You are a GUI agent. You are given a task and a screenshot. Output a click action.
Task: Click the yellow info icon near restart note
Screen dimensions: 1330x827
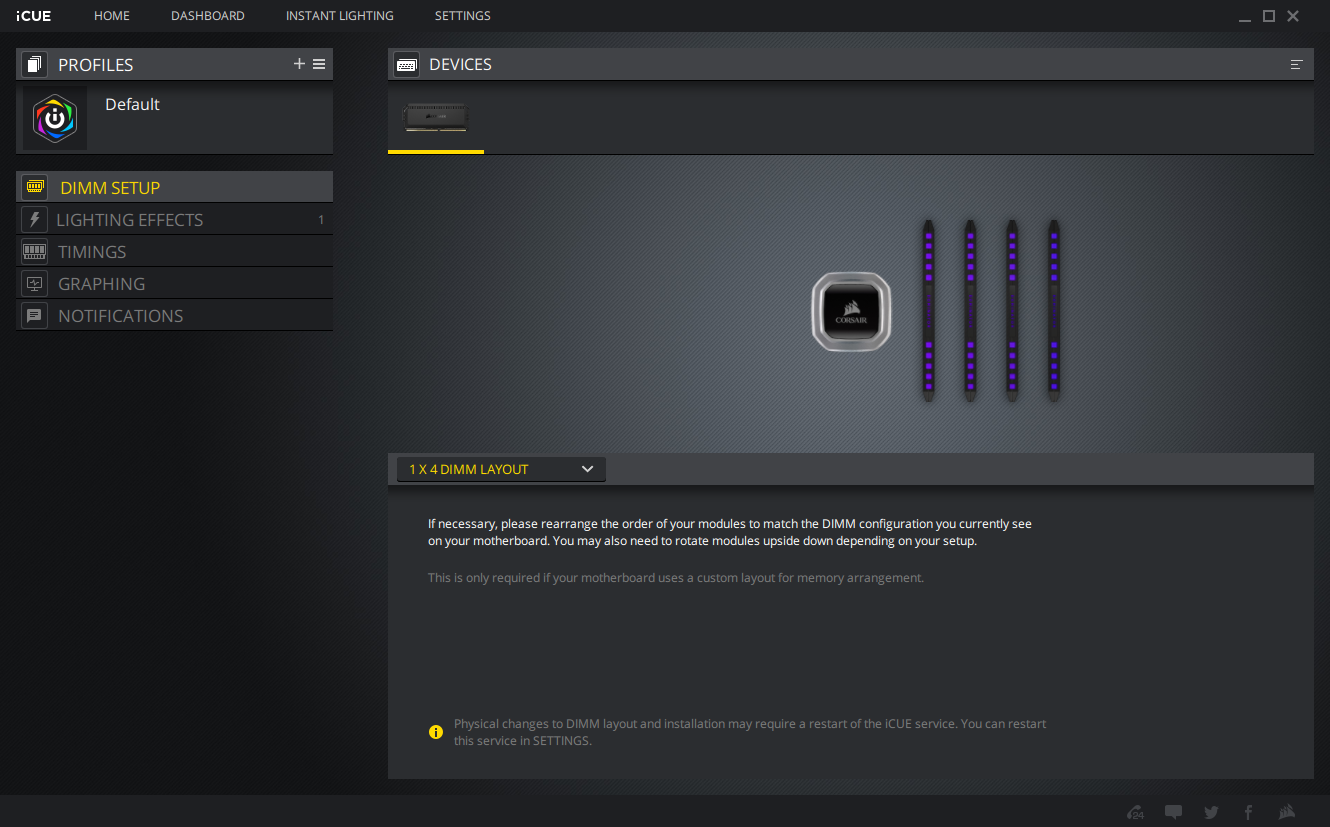tap(435, 732)
